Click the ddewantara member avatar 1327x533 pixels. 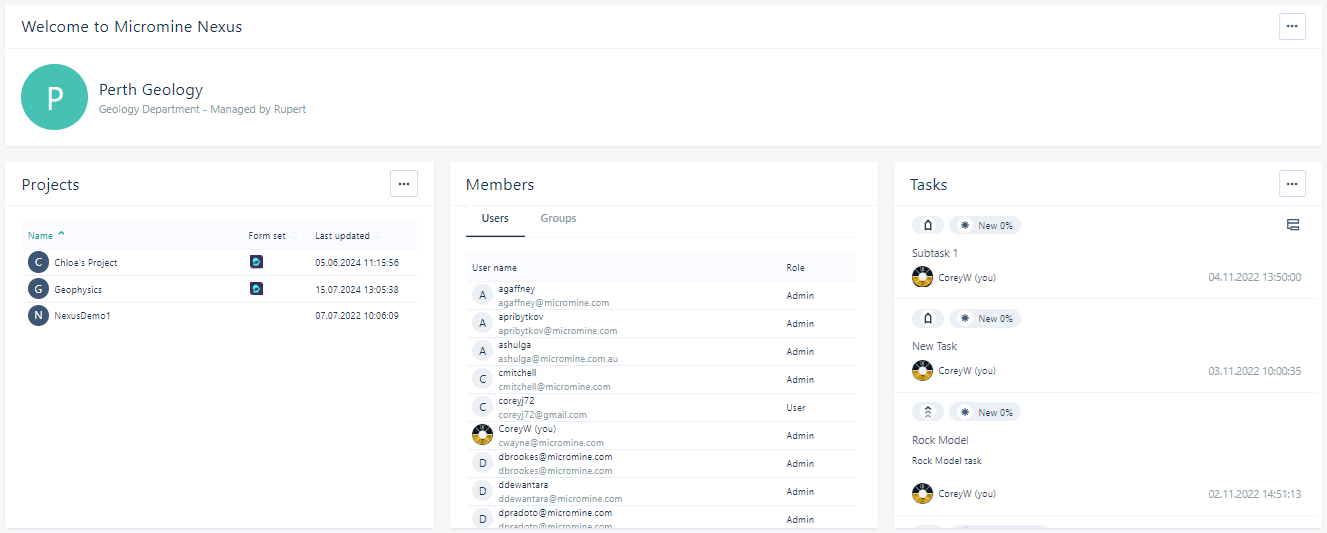[x=483, y=491]
